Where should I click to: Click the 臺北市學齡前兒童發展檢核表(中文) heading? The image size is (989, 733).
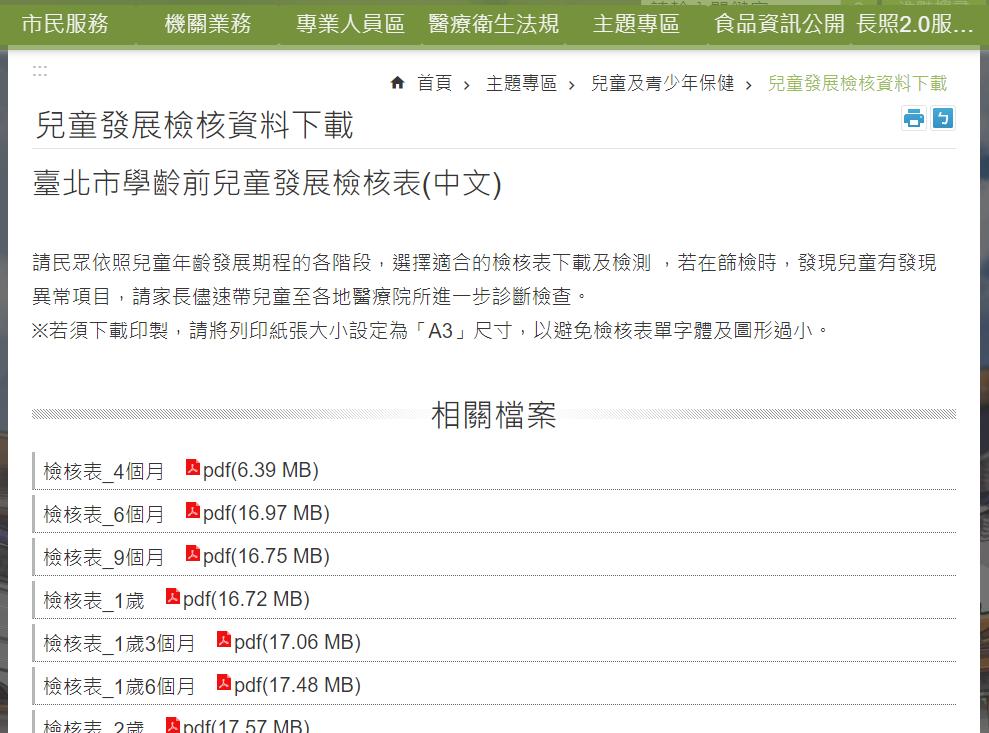[x=267, y=184]
